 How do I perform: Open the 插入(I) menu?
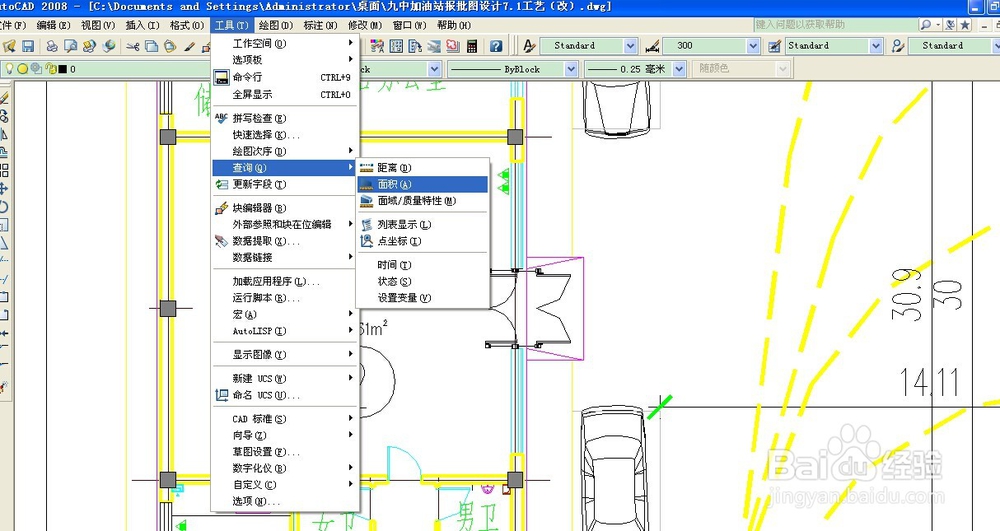142,25
